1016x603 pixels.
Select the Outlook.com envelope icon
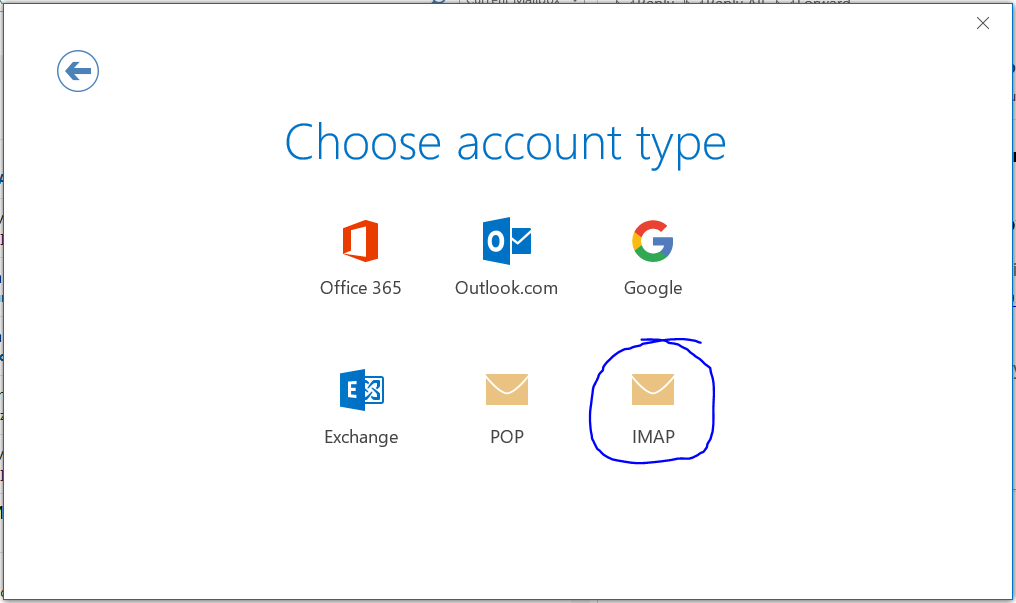click(x=506, y=241)
